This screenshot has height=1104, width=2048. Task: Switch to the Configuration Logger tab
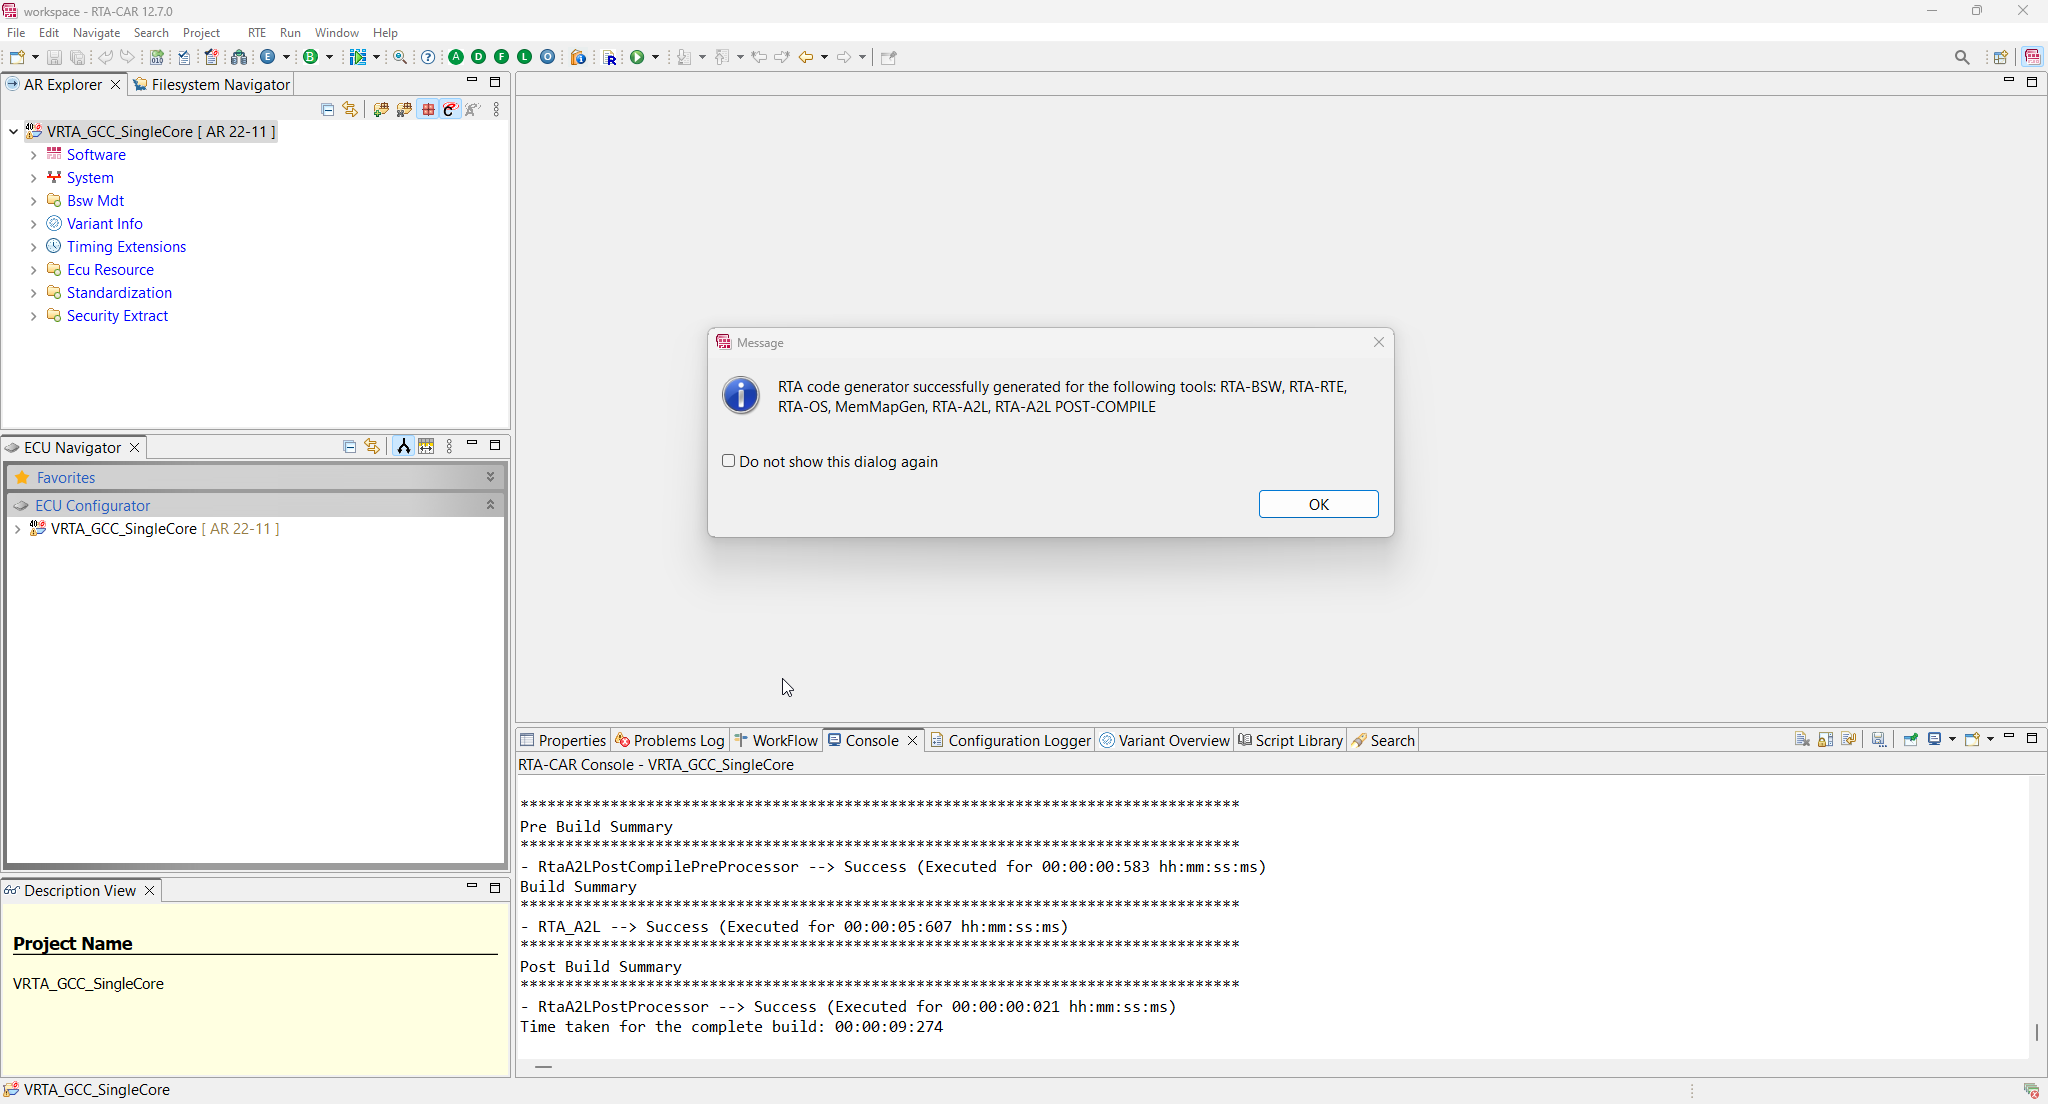pos(1010,741)
